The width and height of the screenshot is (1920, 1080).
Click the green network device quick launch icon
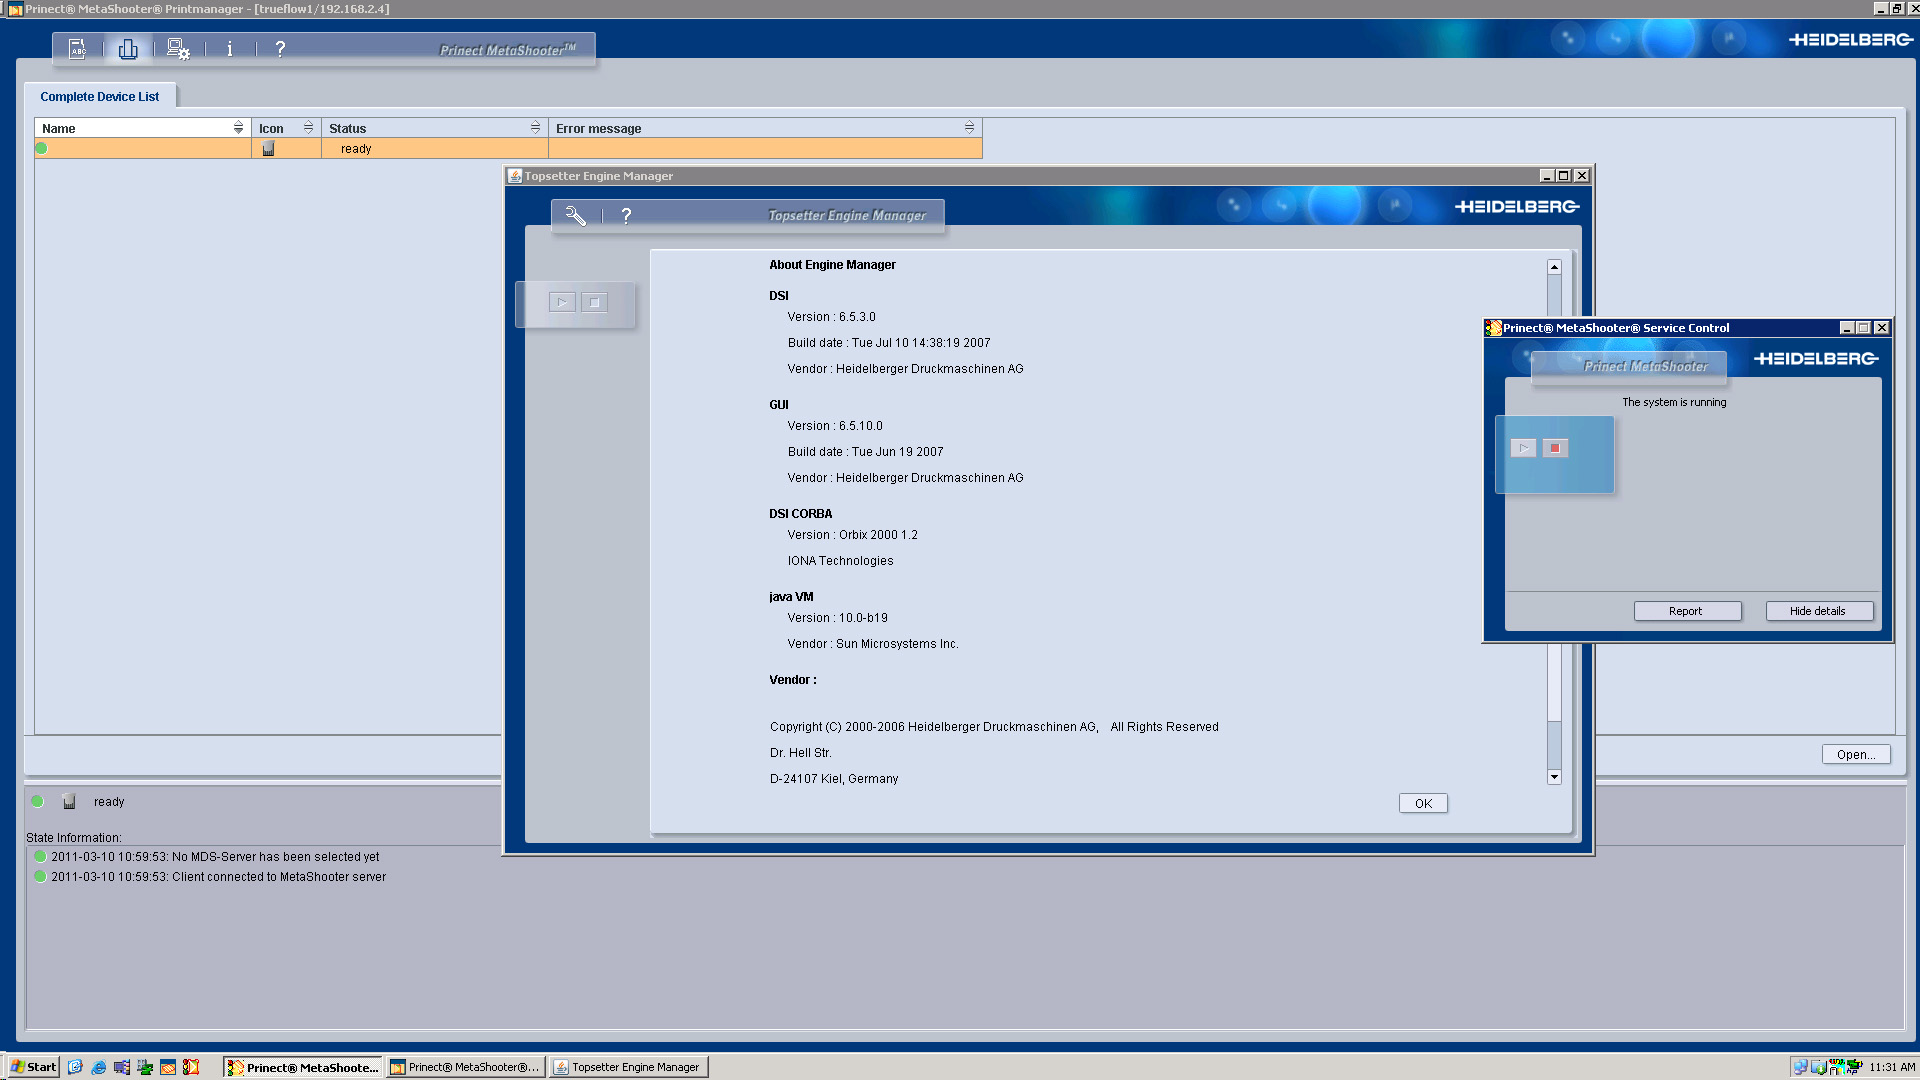pyautogui.click(x=145, y=1067)
